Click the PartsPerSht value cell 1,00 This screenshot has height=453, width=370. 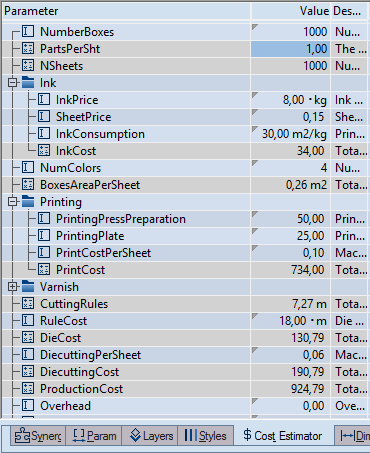tap(290, 49)
